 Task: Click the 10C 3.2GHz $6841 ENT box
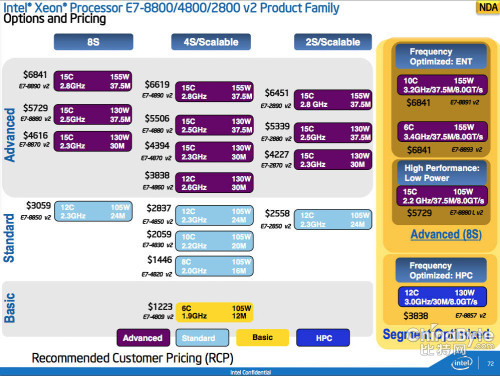442,85
